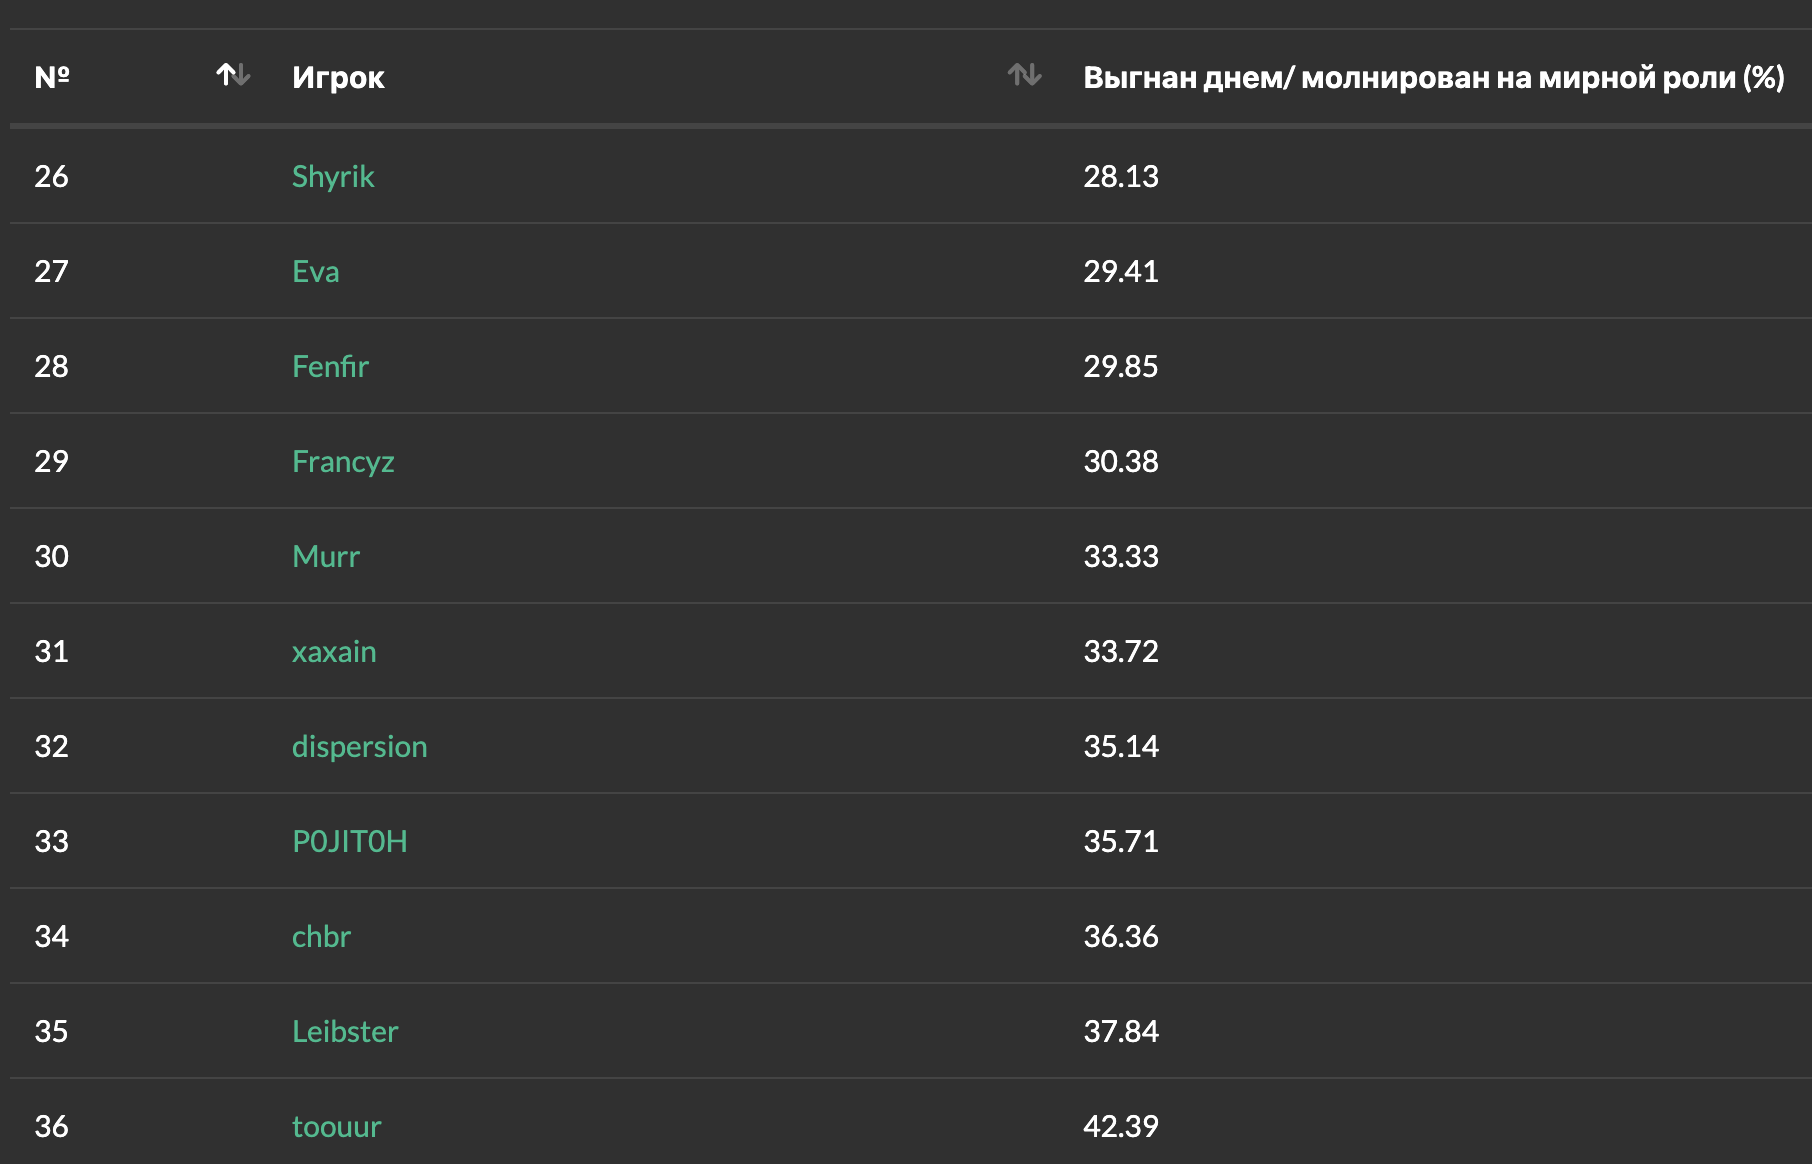Click sort arrows icon beside № column
The image size is (1812, 1164).
coord(233,75)
